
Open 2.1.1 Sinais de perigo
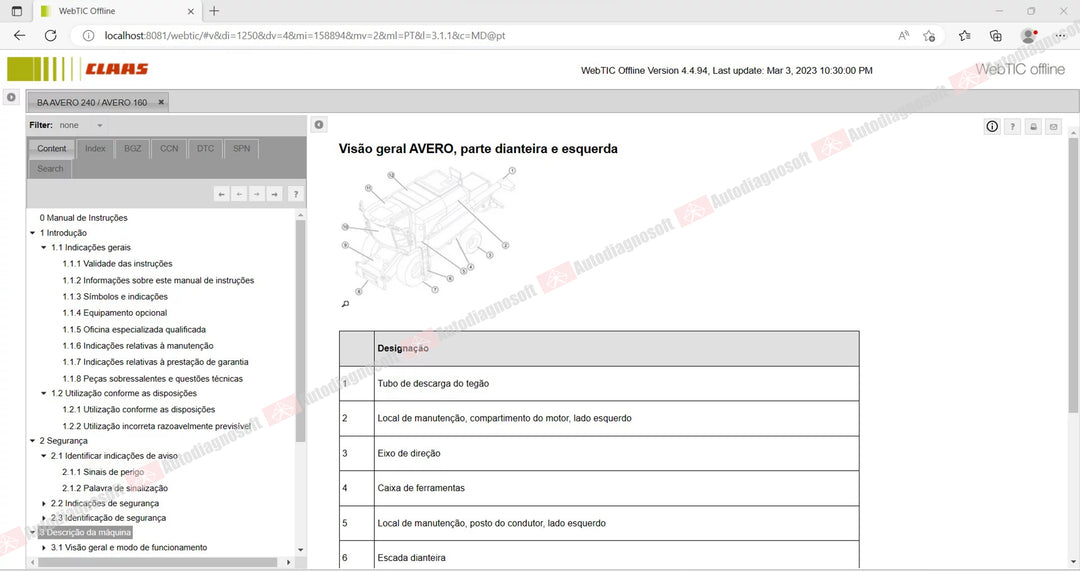point(103,472)
